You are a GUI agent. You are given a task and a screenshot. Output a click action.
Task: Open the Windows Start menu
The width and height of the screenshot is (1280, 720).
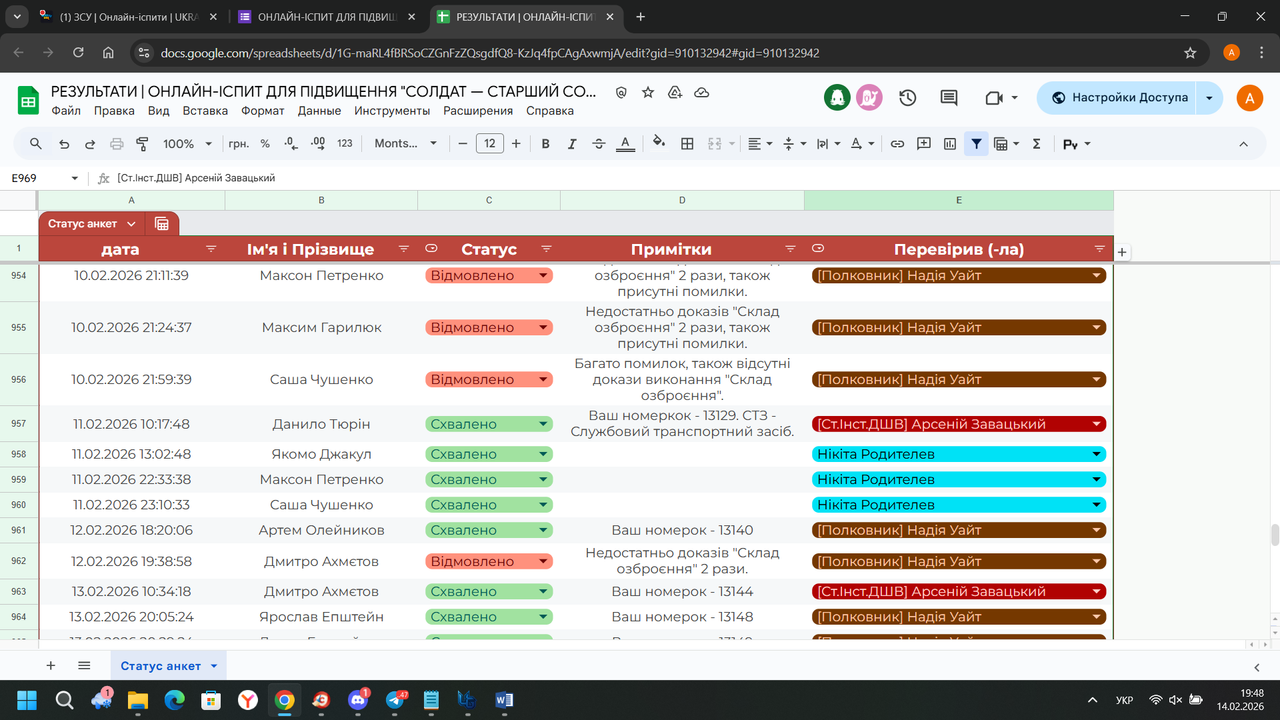(27, 700)
